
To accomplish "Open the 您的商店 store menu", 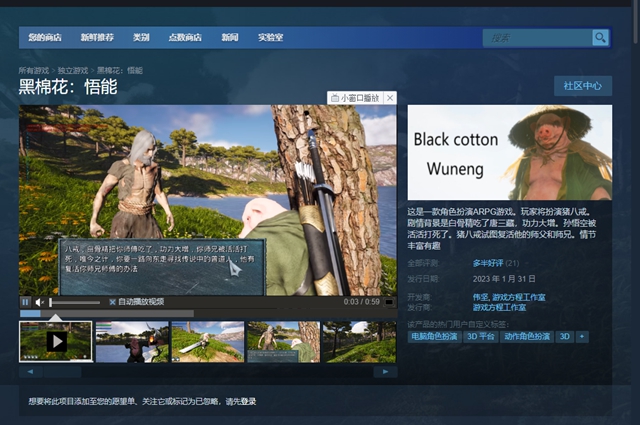I will click(x=44, y=38).
